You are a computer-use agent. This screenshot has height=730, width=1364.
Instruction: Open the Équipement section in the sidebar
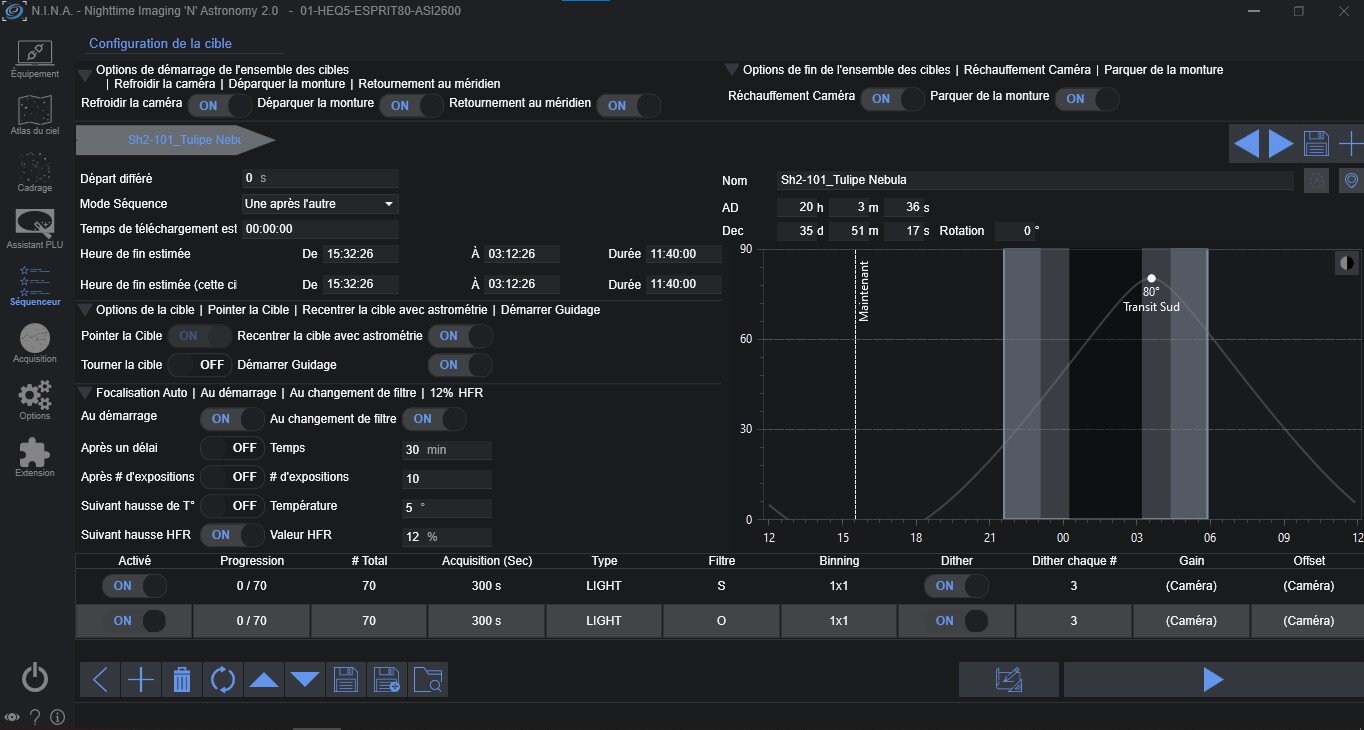pyautogui.click(x=35, y=60)
